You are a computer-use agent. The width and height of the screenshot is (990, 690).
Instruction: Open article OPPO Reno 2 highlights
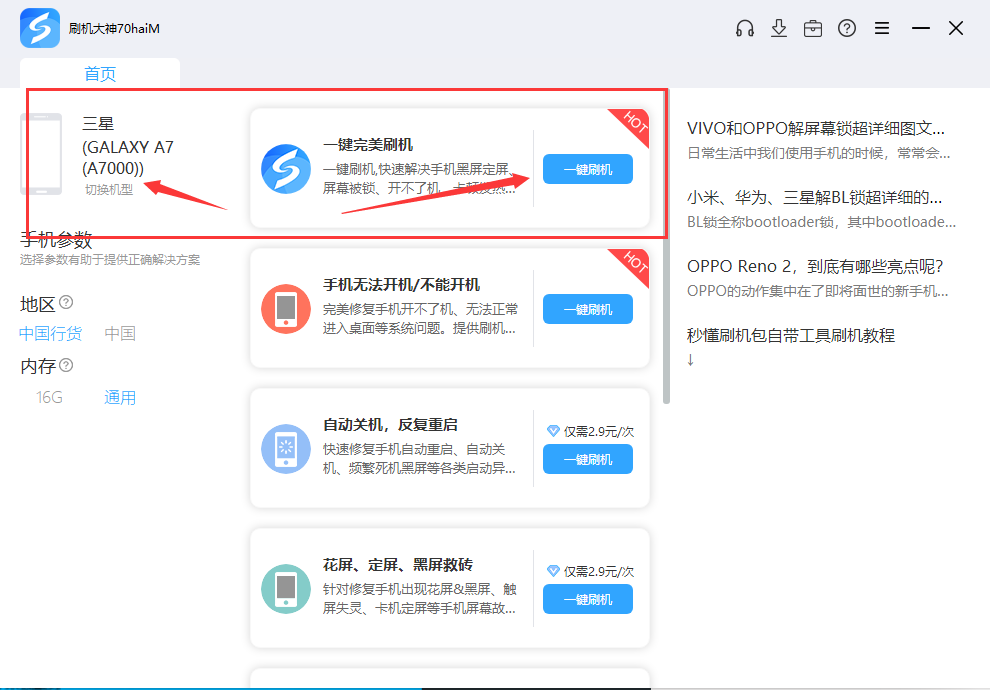[815, 266]
